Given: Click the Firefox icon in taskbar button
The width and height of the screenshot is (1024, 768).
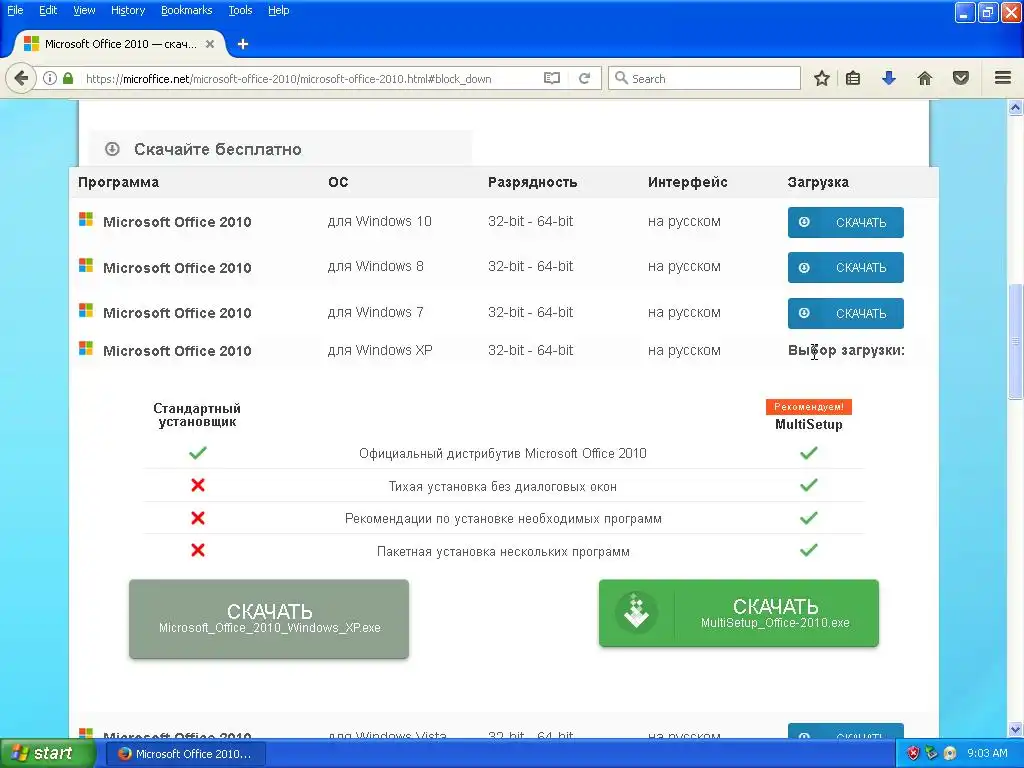Looking at the screenshot, I should (x=124, y=754).
